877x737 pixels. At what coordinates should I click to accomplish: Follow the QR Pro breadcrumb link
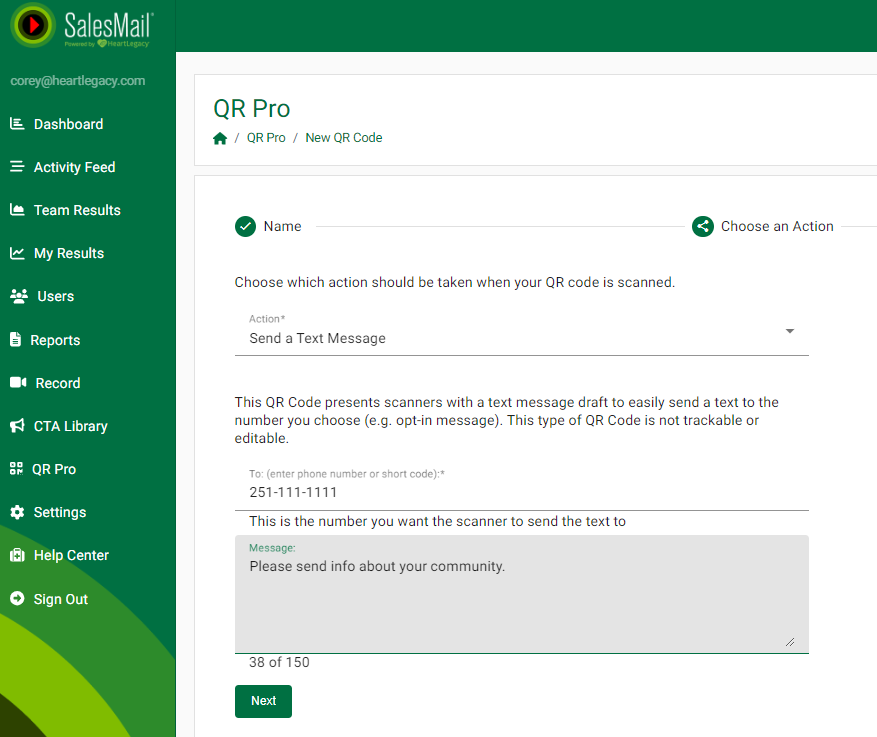(x=266, y=138)
